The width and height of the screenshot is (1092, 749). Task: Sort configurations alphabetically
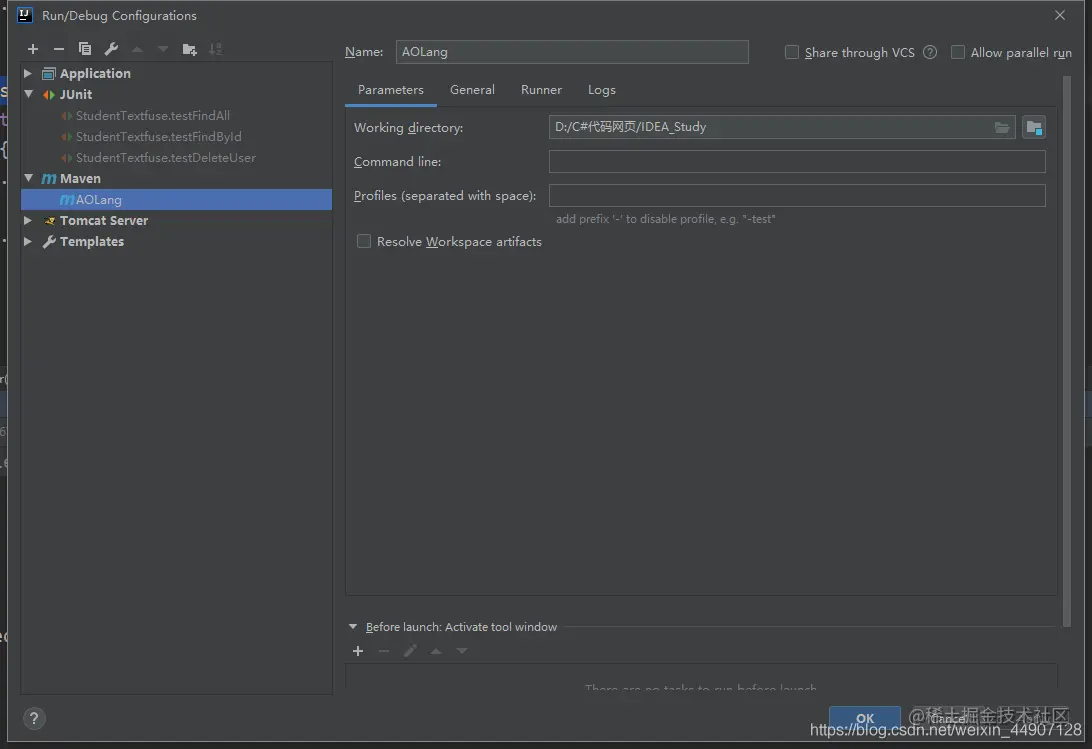click(215, 49)
